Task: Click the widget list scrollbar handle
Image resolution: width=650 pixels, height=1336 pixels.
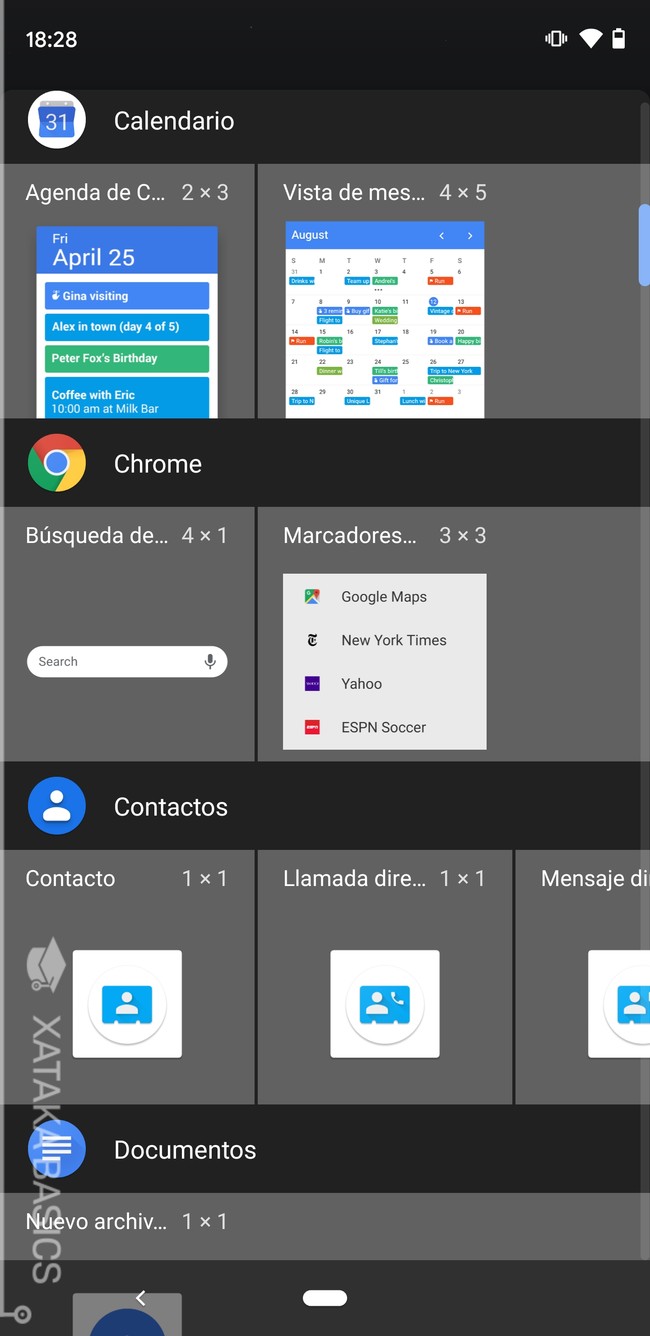Action: coord(644,245)
